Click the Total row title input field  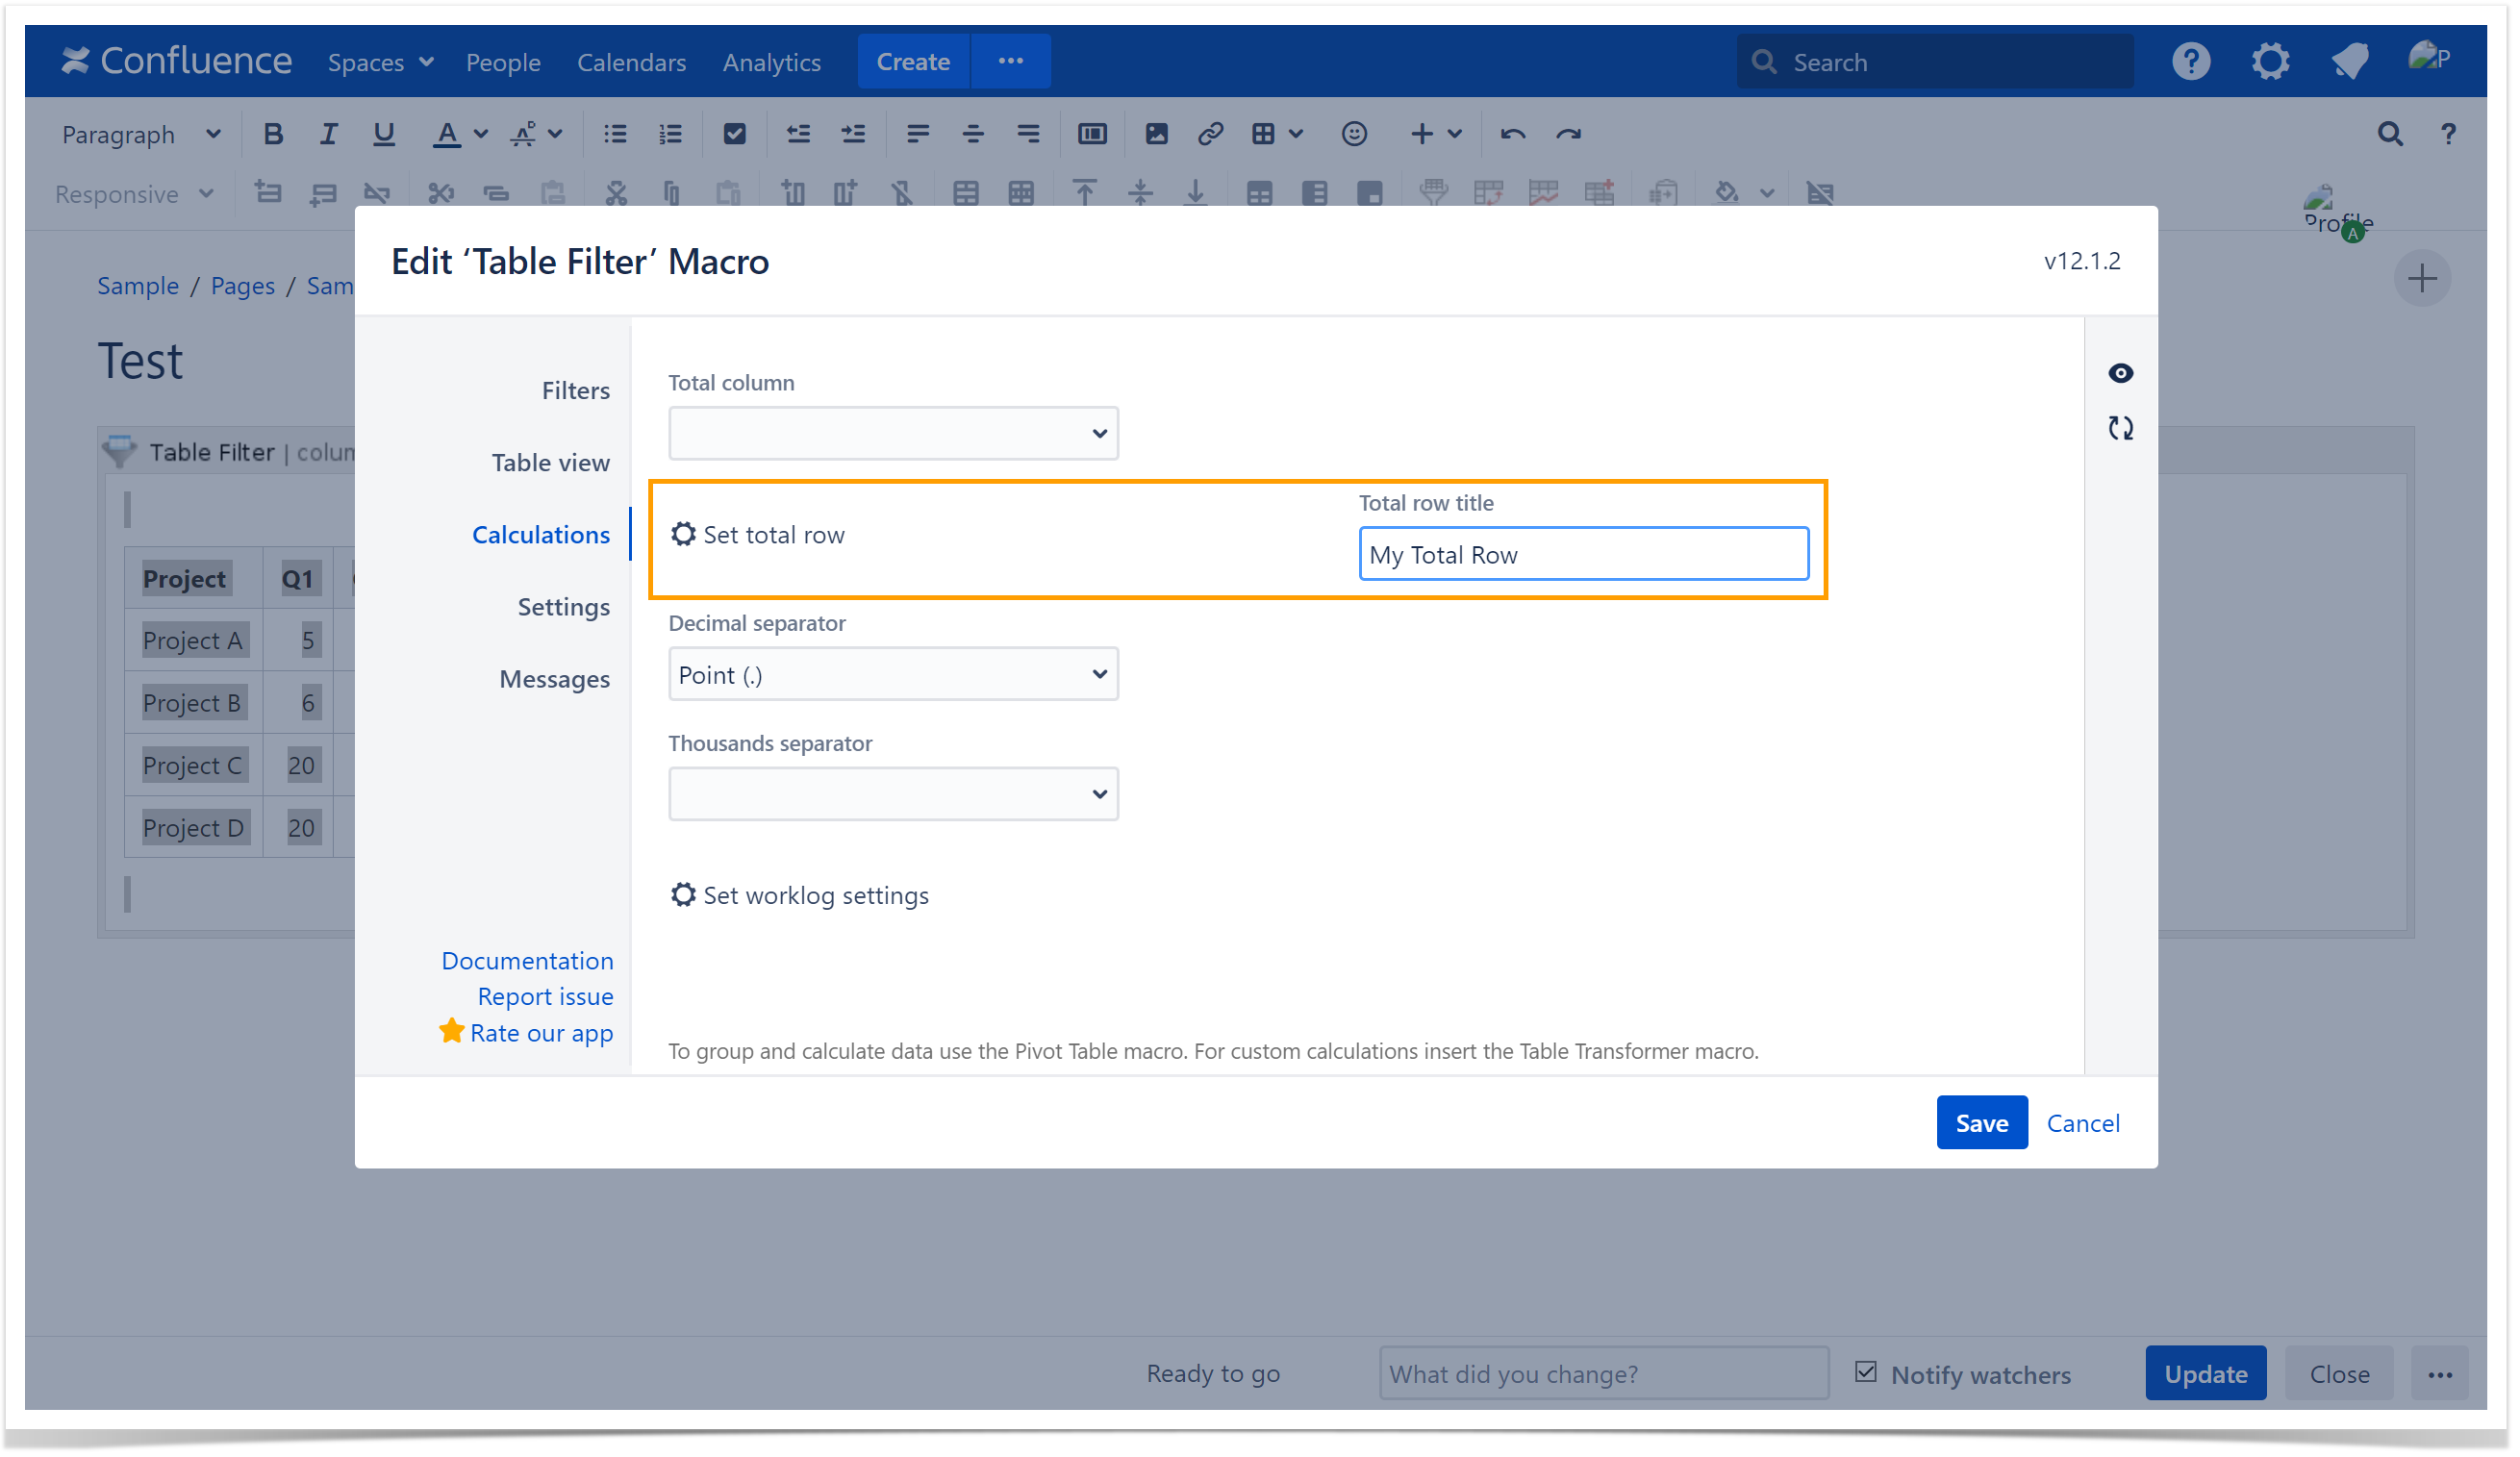coord(1582,554)
